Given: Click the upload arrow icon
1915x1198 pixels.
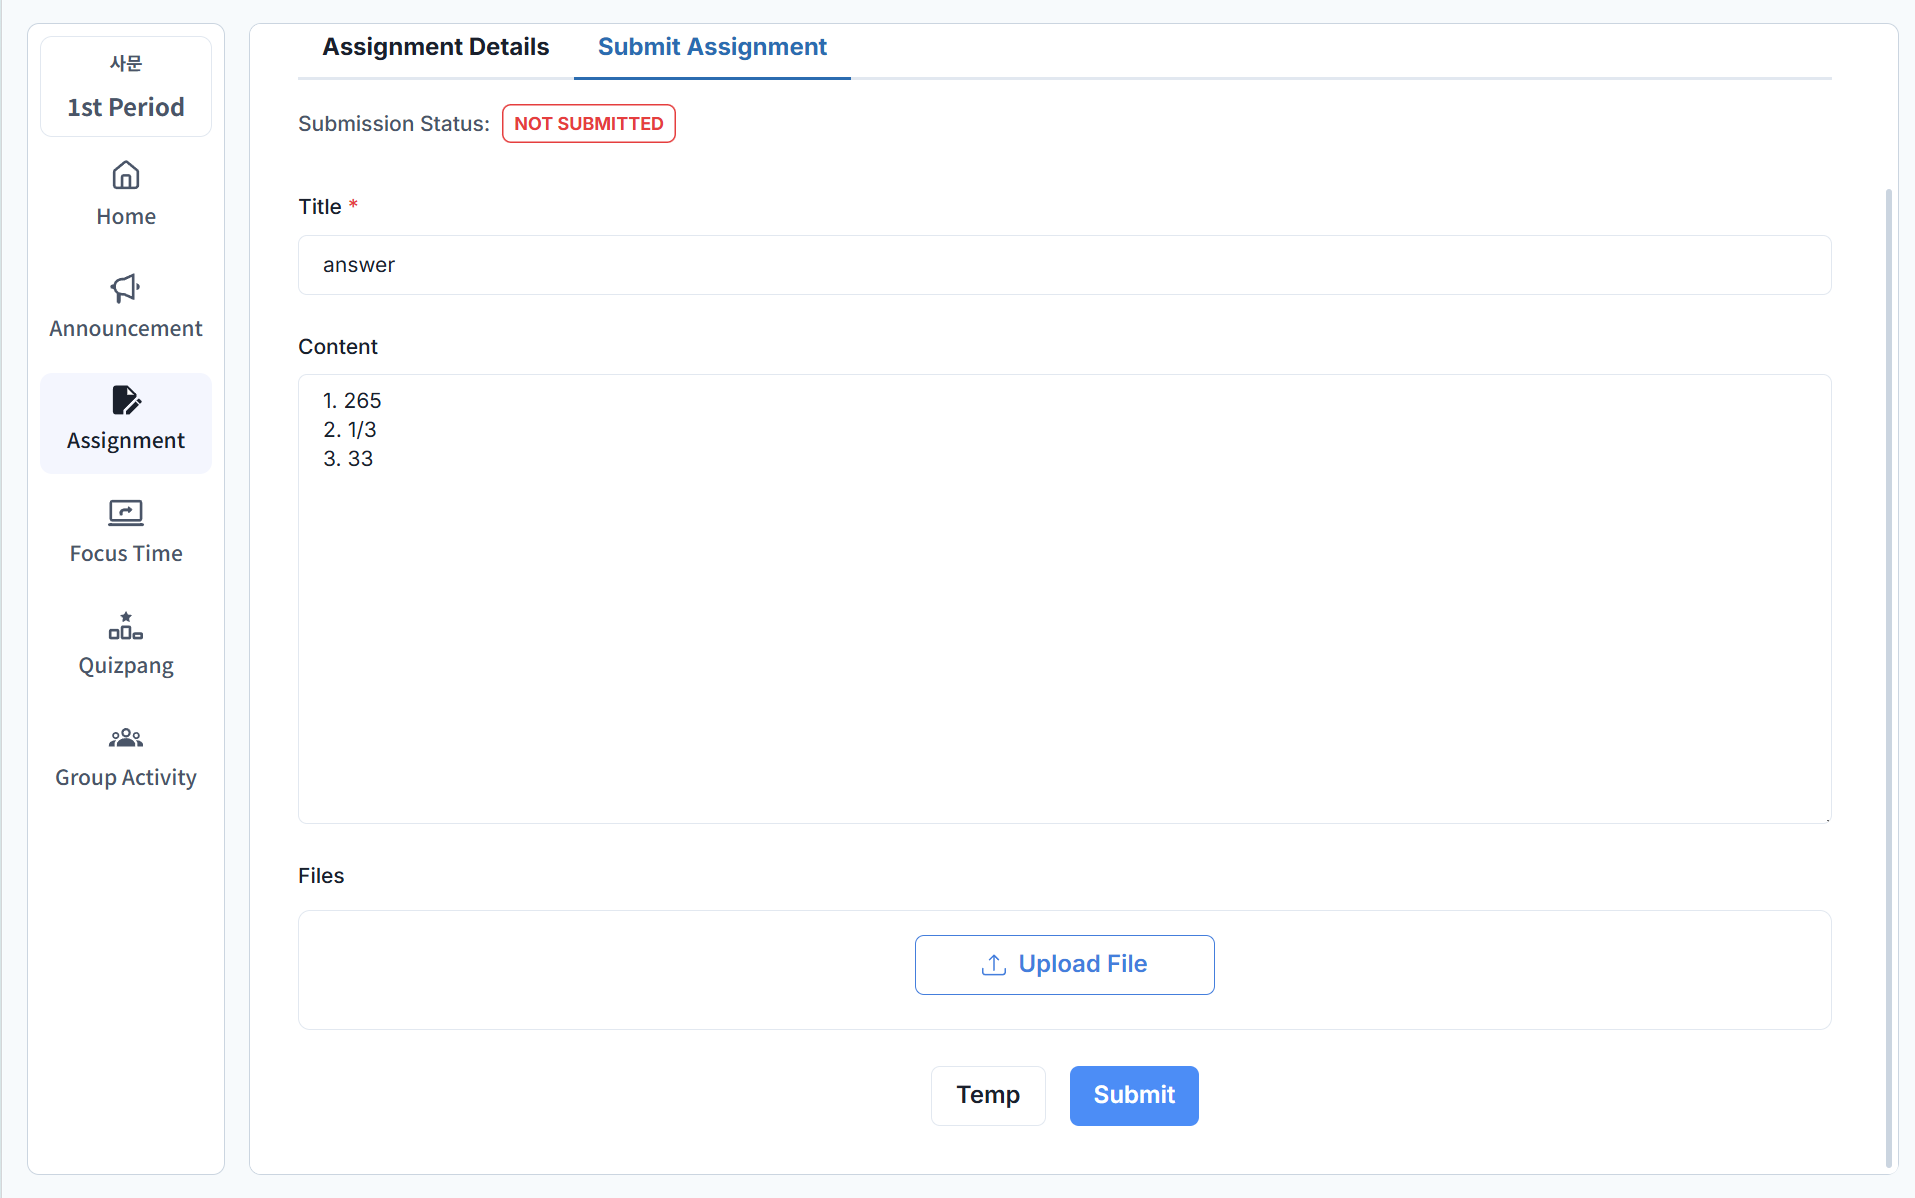Looking at the screenshot, I should [993, 965].
